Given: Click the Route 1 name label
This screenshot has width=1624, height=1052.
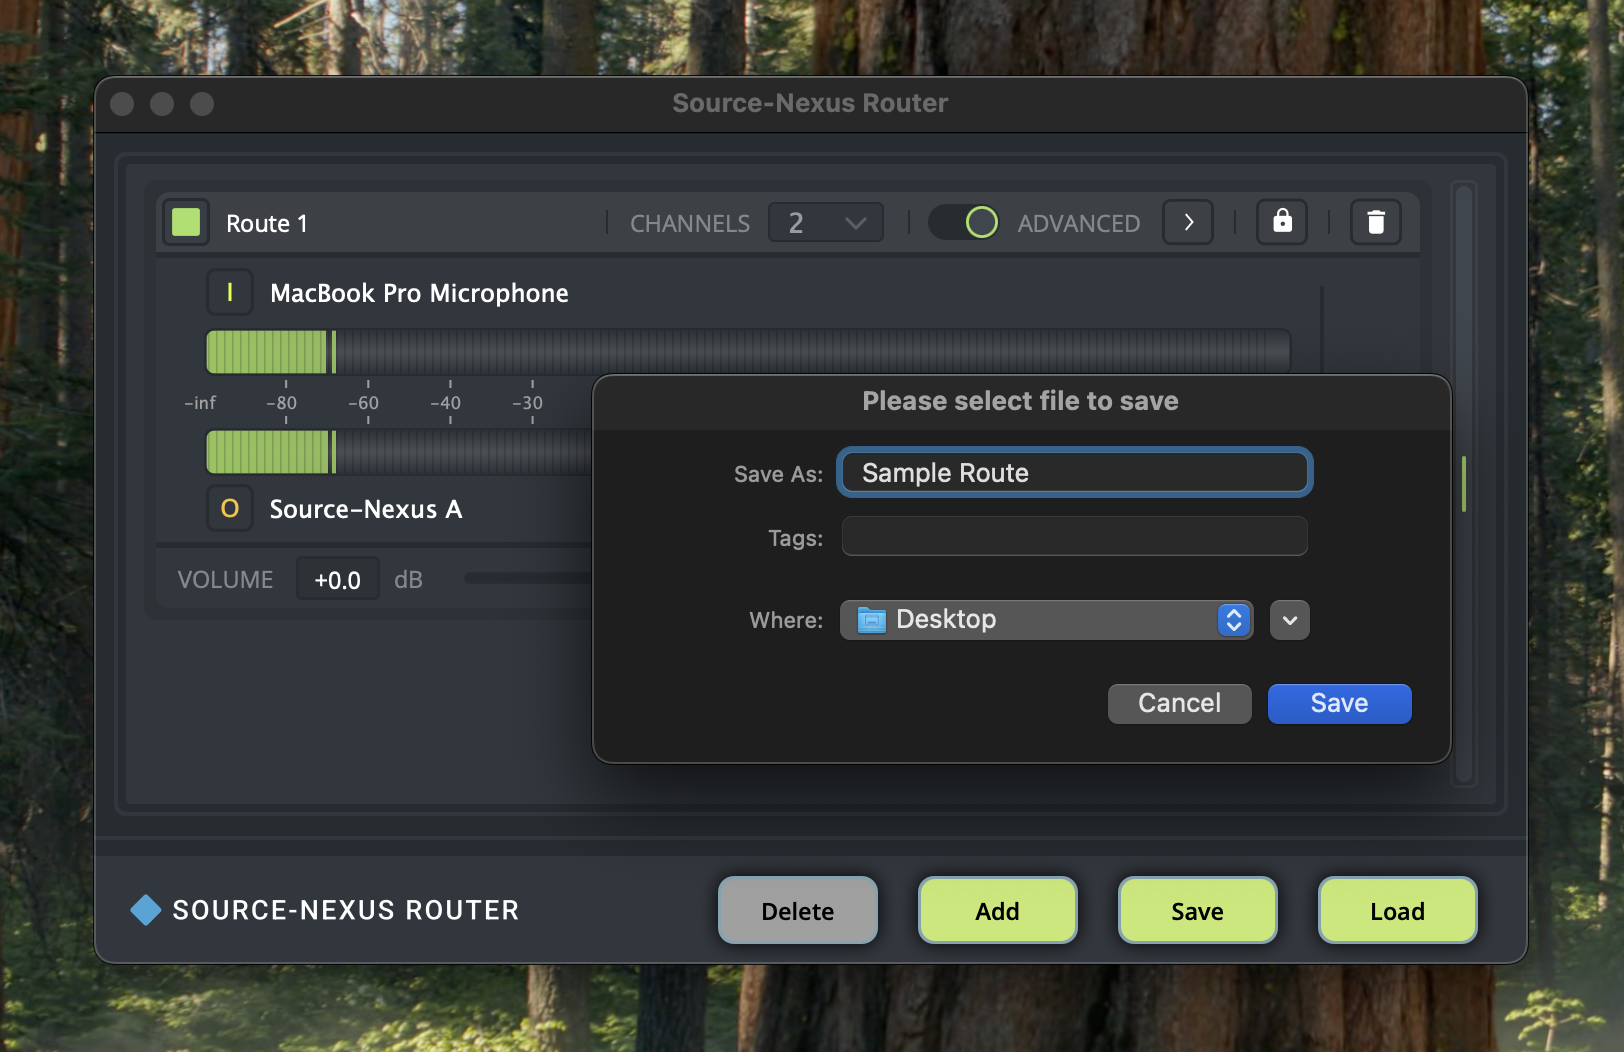Looking at the screenshot, I should click(267, 223).
